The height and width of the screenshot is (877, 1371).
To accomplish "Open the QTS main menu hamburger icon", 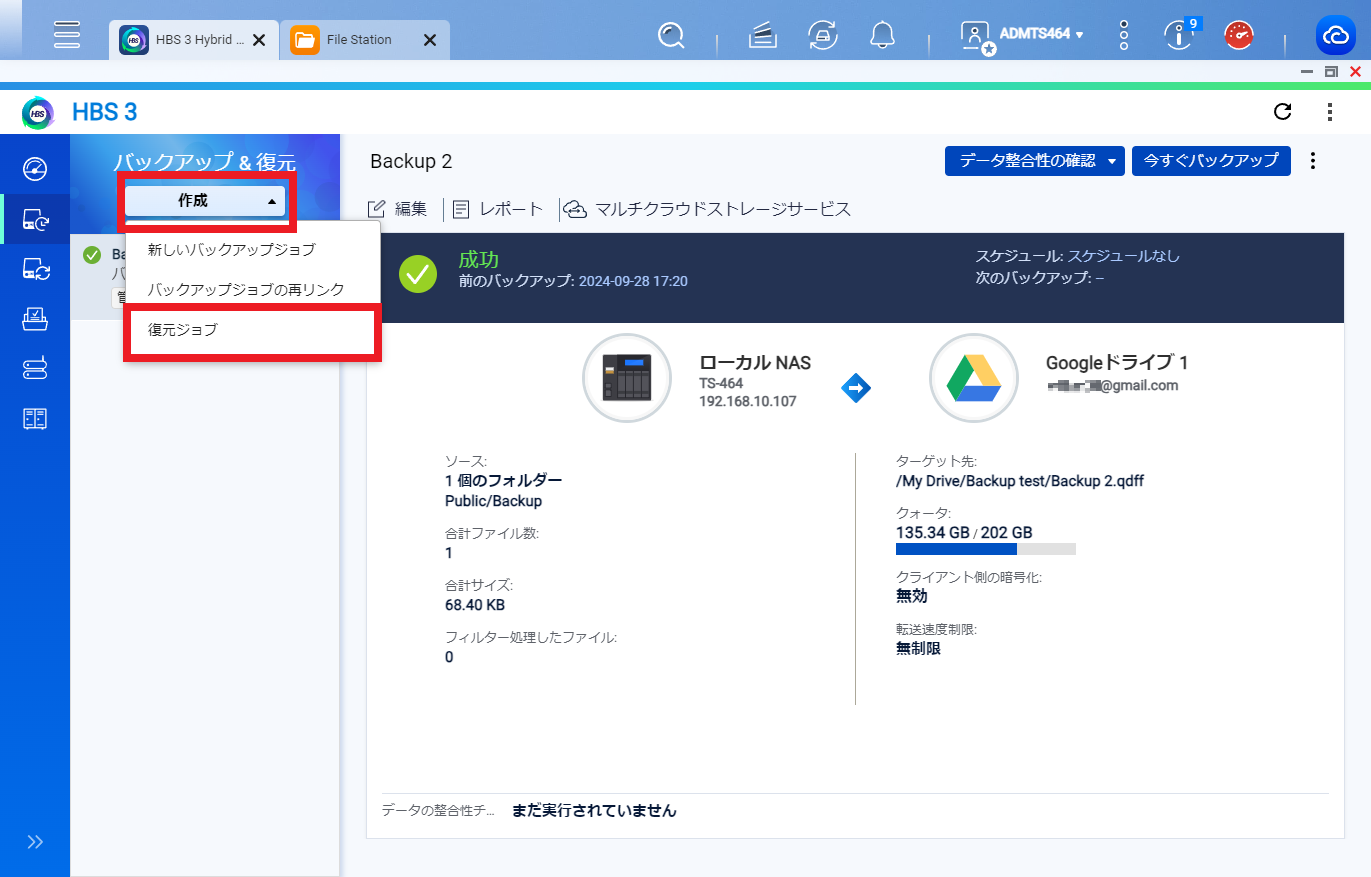I will click(x=67, y=34).
